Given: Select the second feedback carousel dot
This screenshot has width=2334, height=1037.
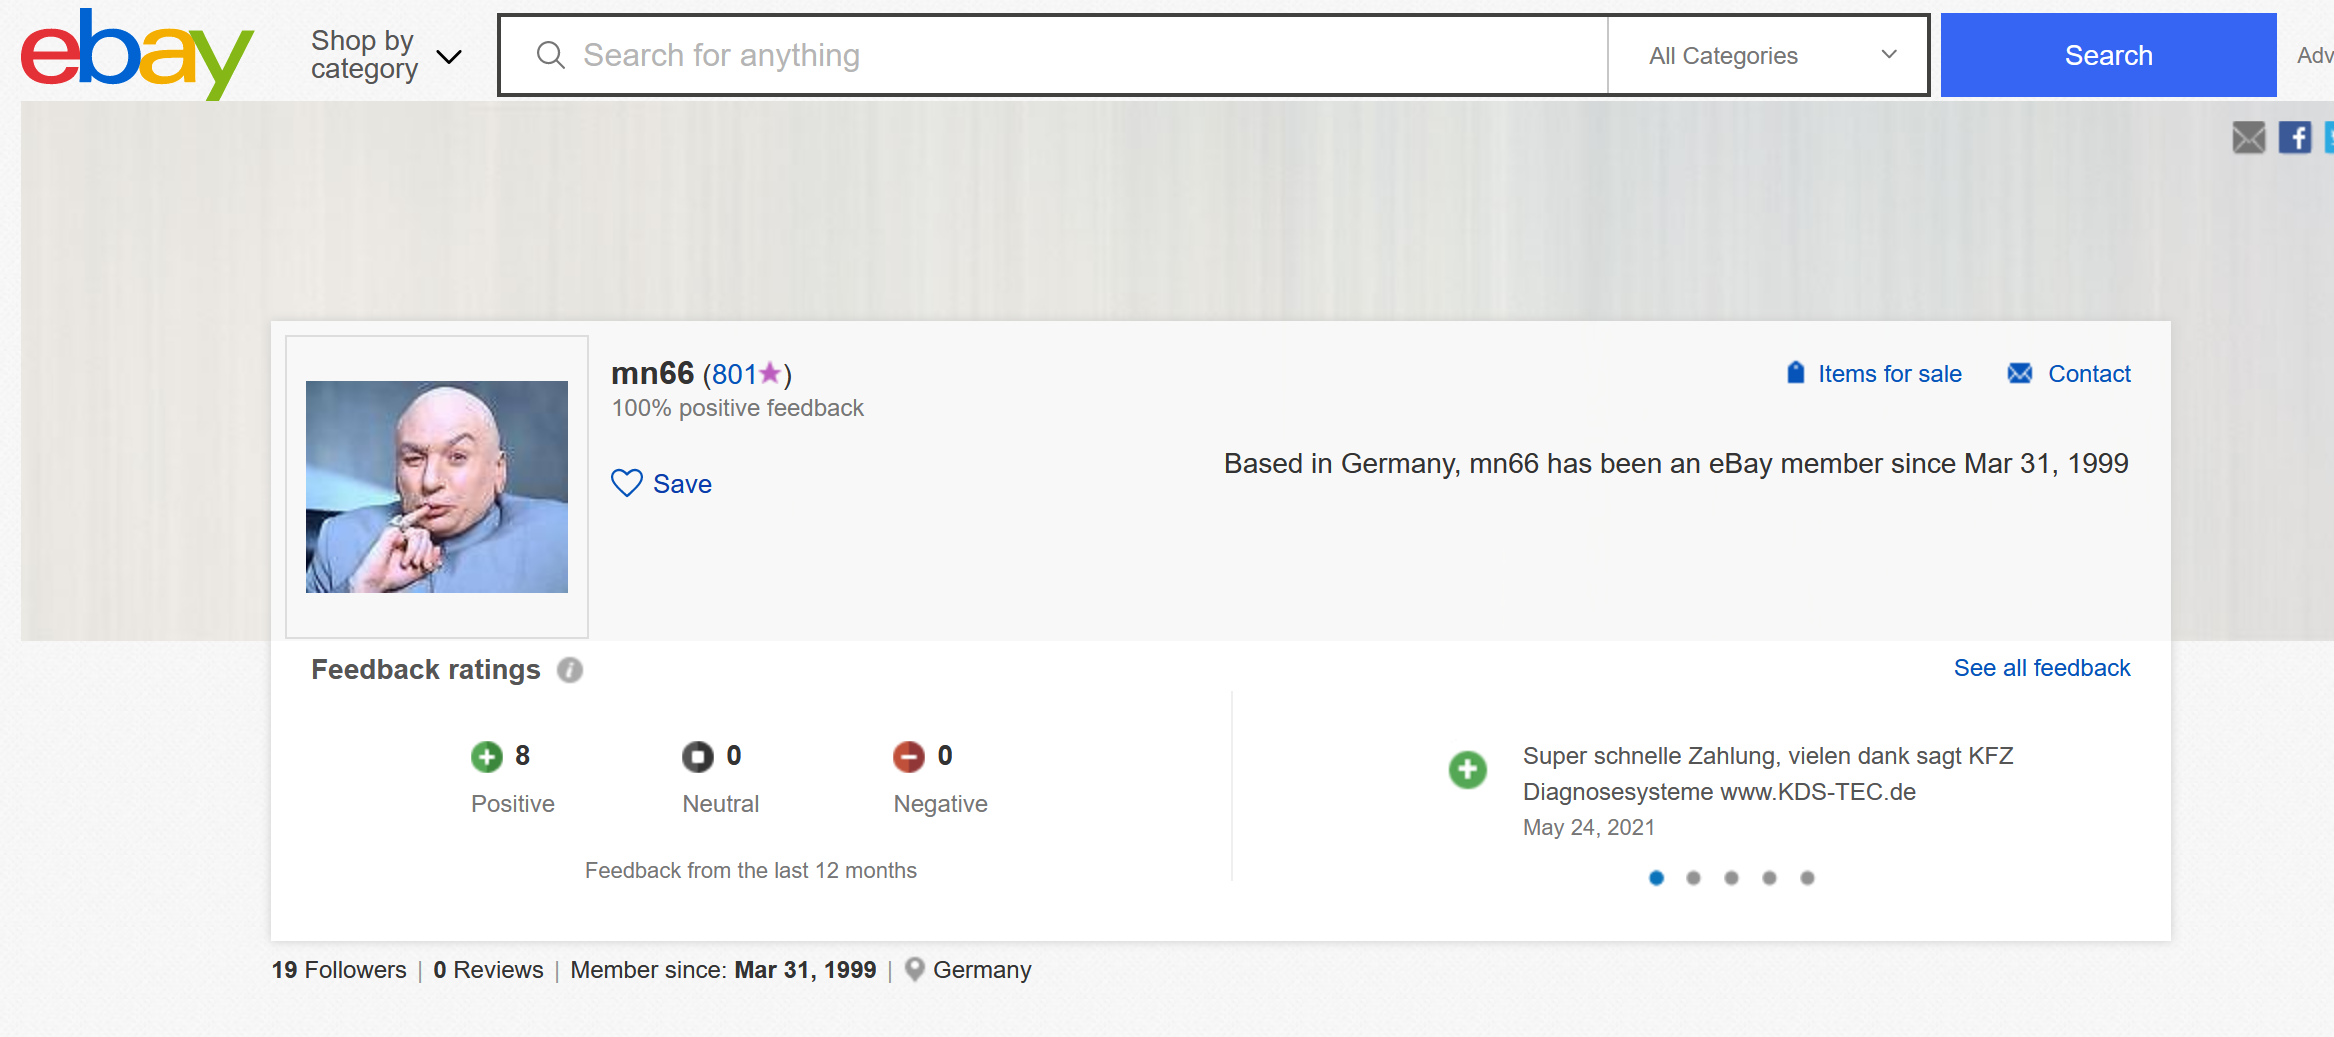Looking at the screenshot, I should click(x=1693, y=878).
